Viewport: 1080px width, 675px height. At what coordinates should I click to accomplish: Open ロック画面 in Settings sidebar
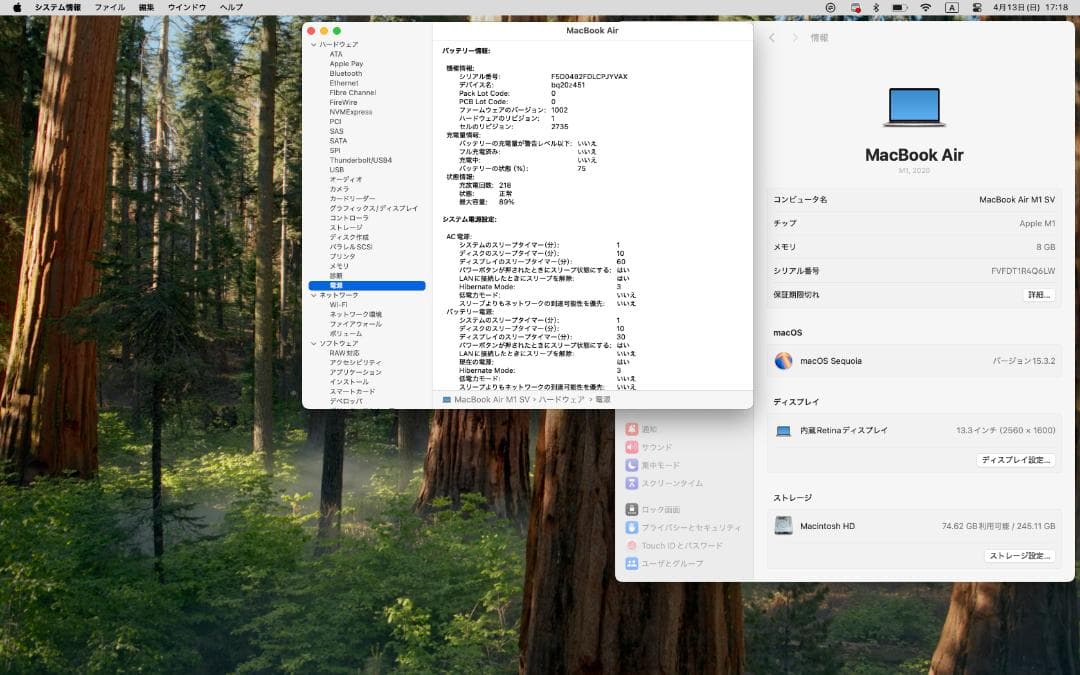click(653, 510)
